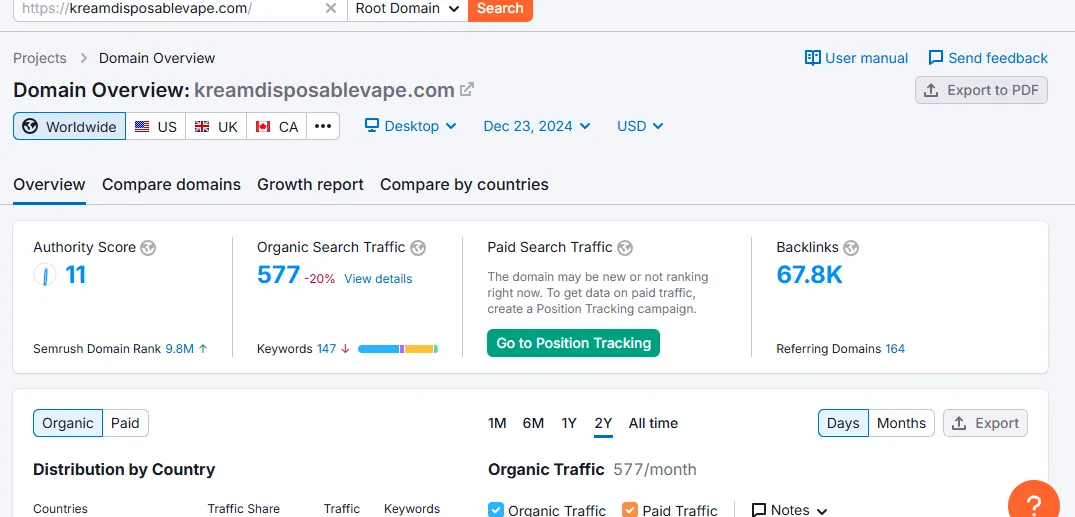This screenshot has width=1075, height=517.
Task: Switch chart to Paid view
Action: pos(125,423)
